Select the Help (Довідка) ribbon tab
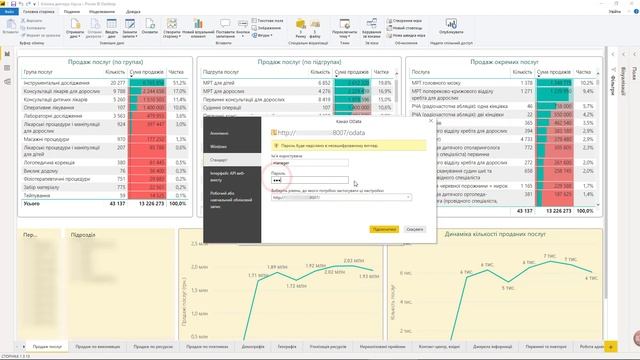640x360 pixels. tap(133, 12)
